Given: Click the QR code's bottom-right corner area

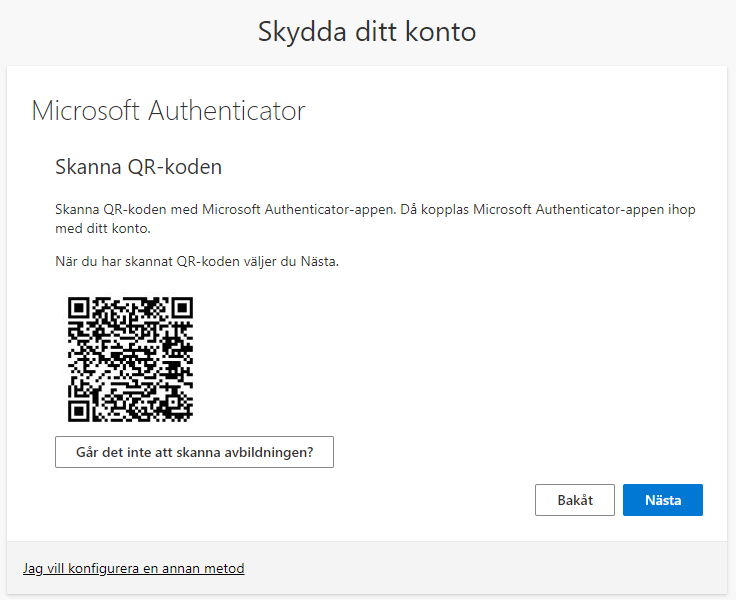Looking at the screenshot, I should (183, 412).
